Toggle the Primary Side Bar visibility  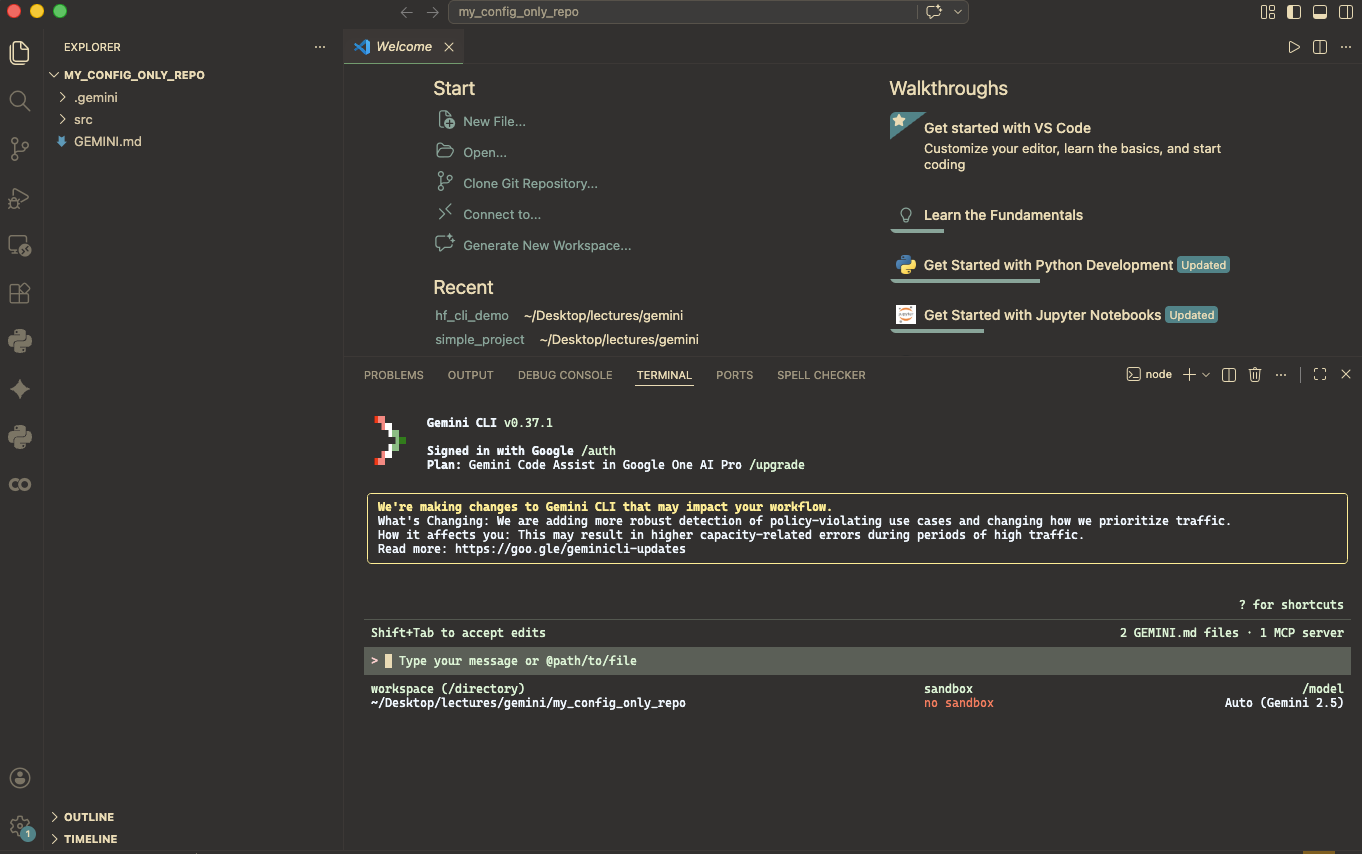click(x=1294, y=12)
